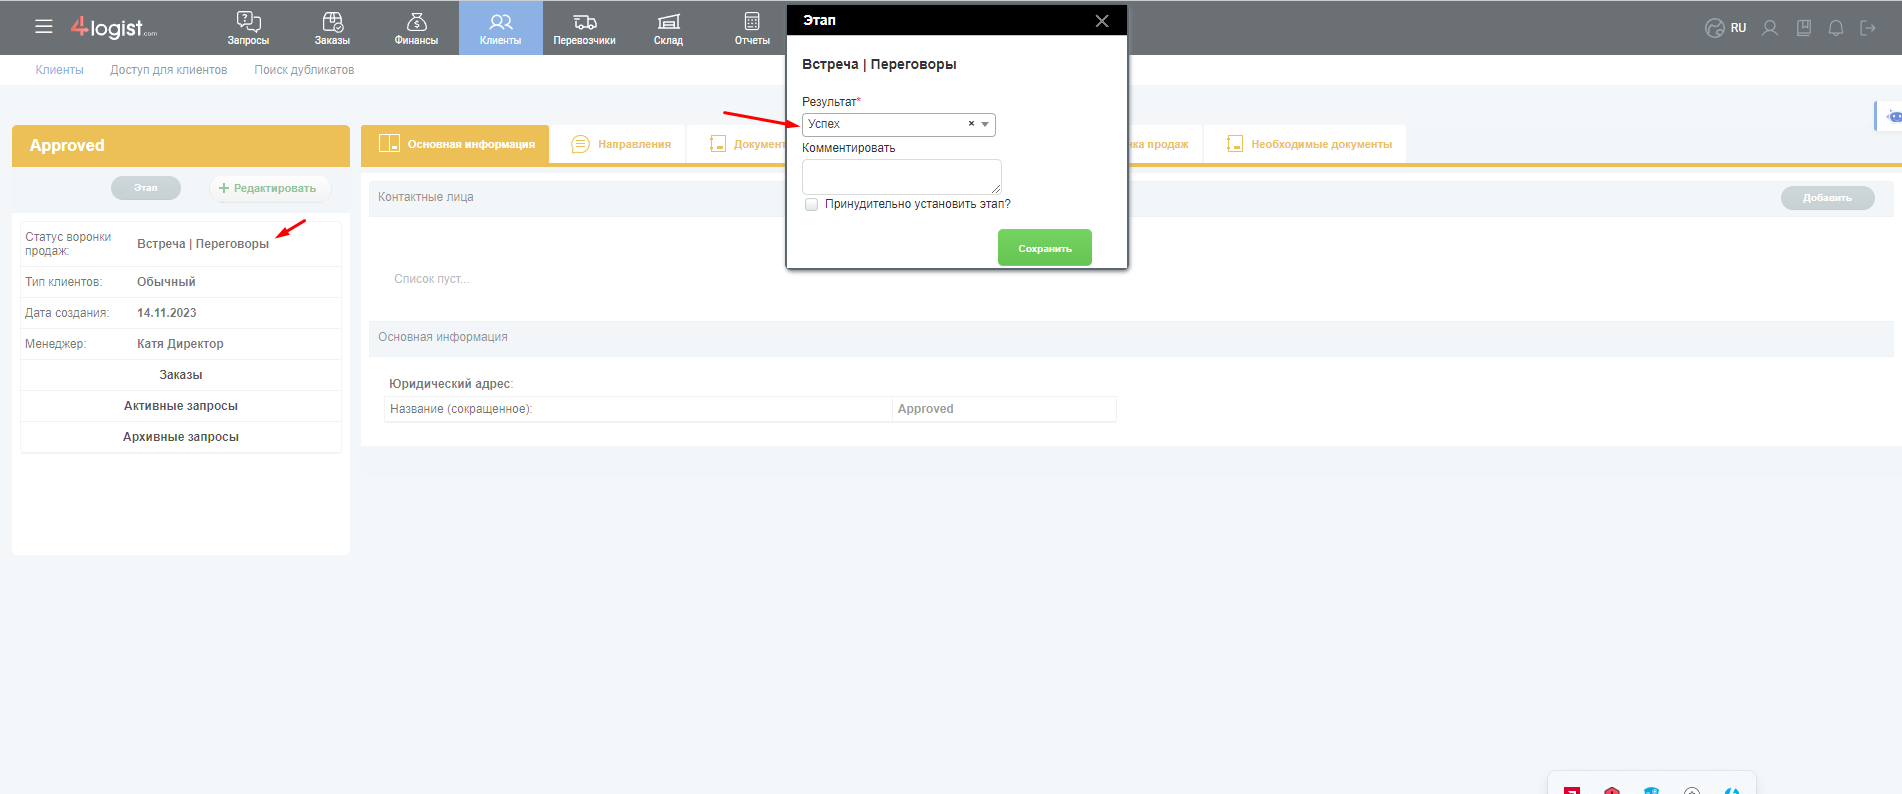This screenshot has width=1902, height=794.
Task: Open Заказы section in top bar
Action: 332,28
